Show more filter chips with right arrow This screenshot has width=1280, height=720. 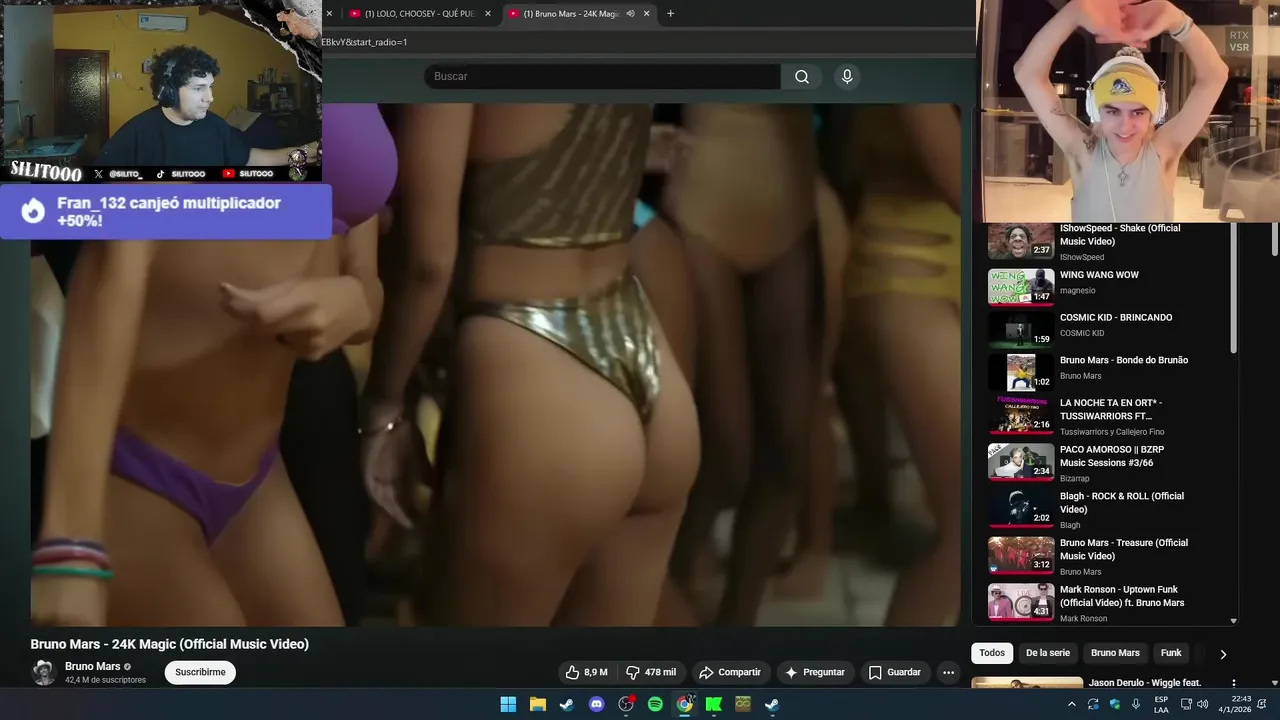coord(1222,654)
